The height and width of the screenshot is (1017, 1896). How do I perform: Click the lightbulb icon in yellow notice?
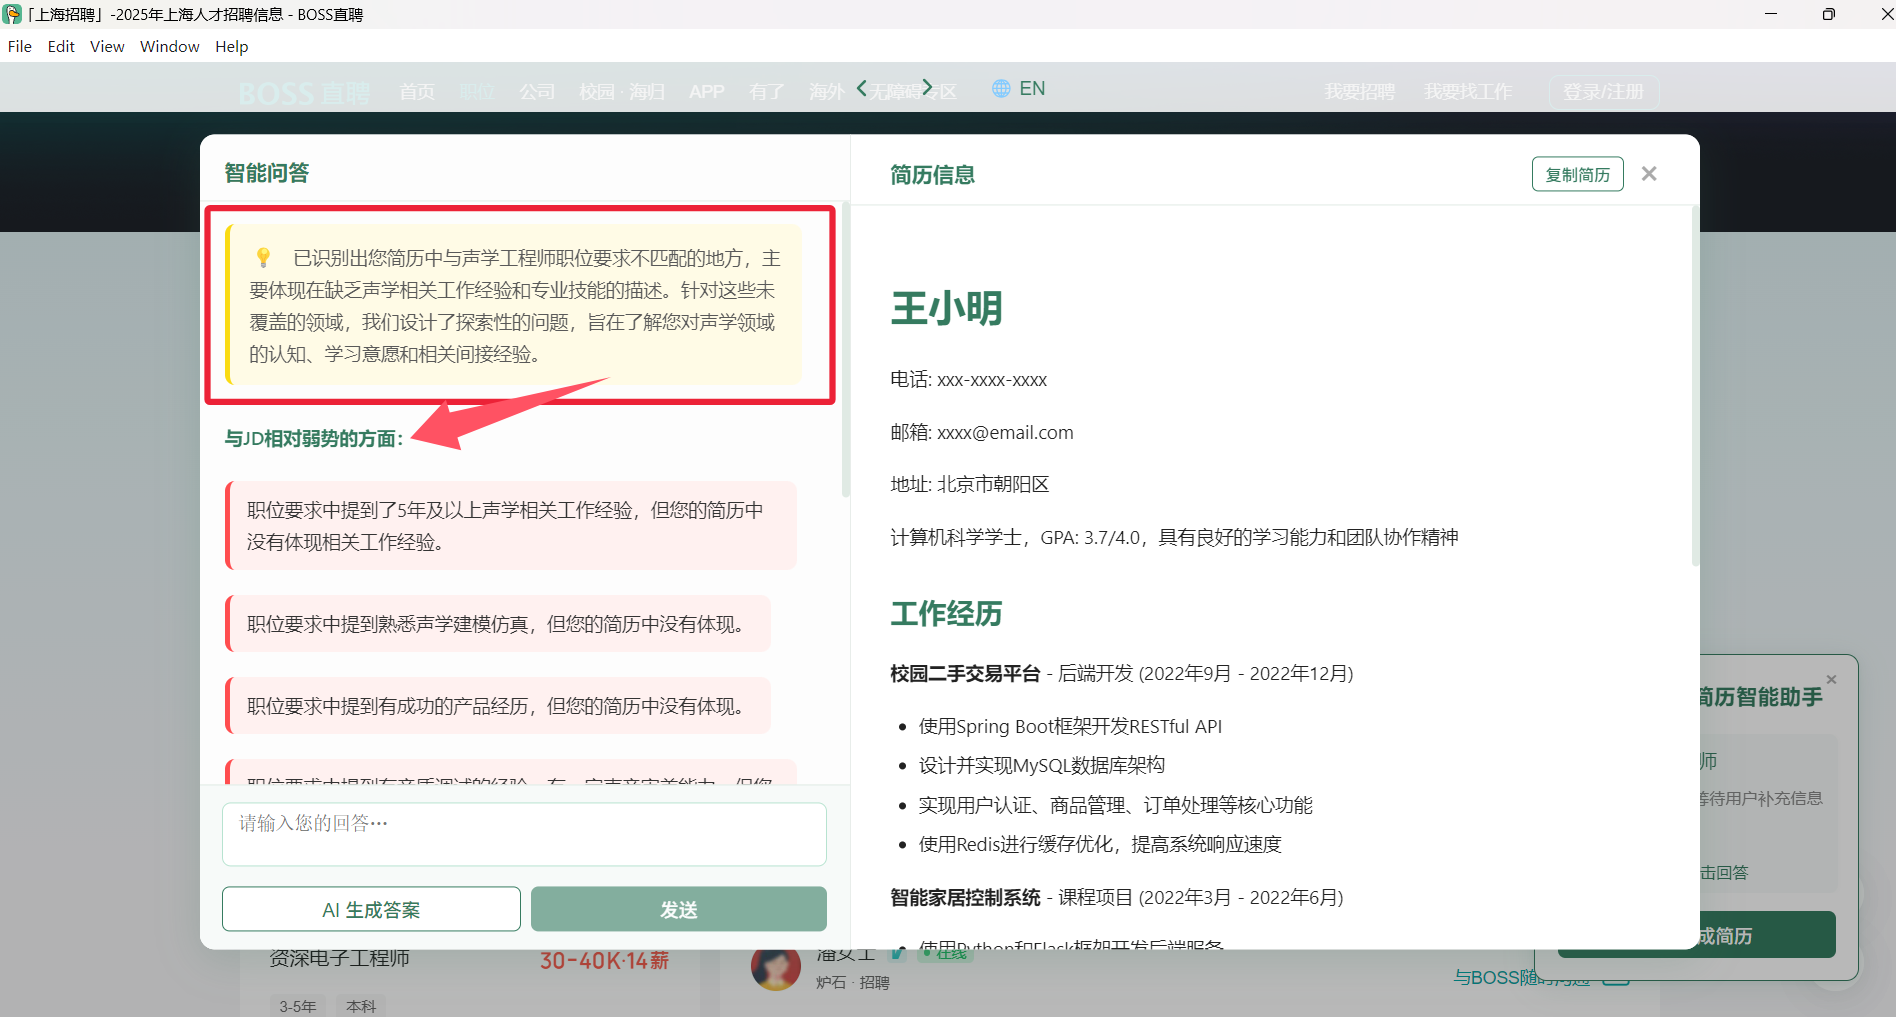point(263,258)
